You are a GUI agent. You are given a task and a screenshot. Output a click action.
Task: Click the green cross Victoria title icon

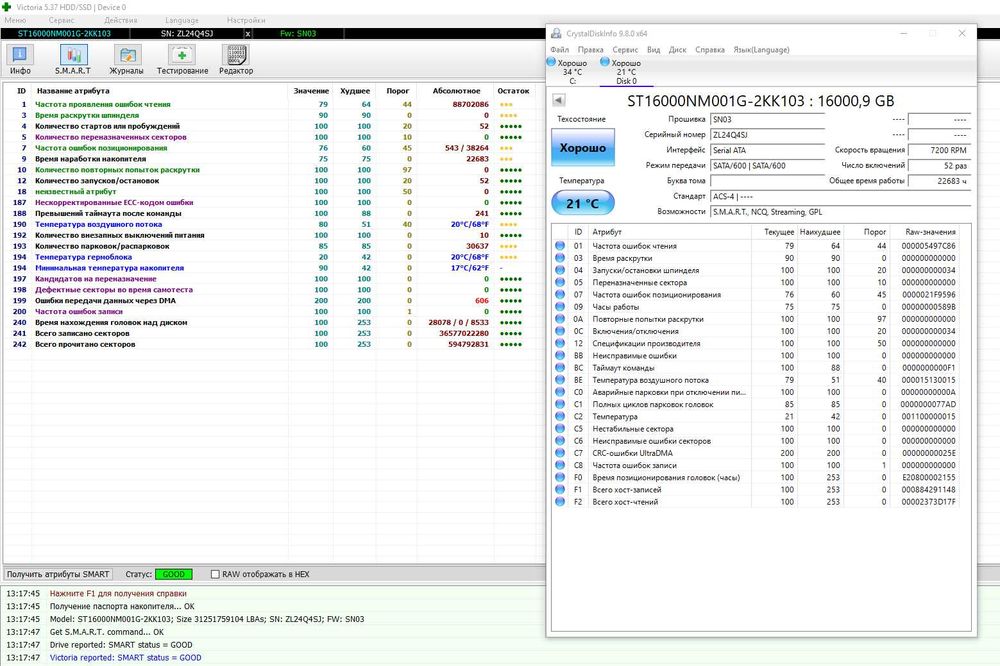[6, 7]
